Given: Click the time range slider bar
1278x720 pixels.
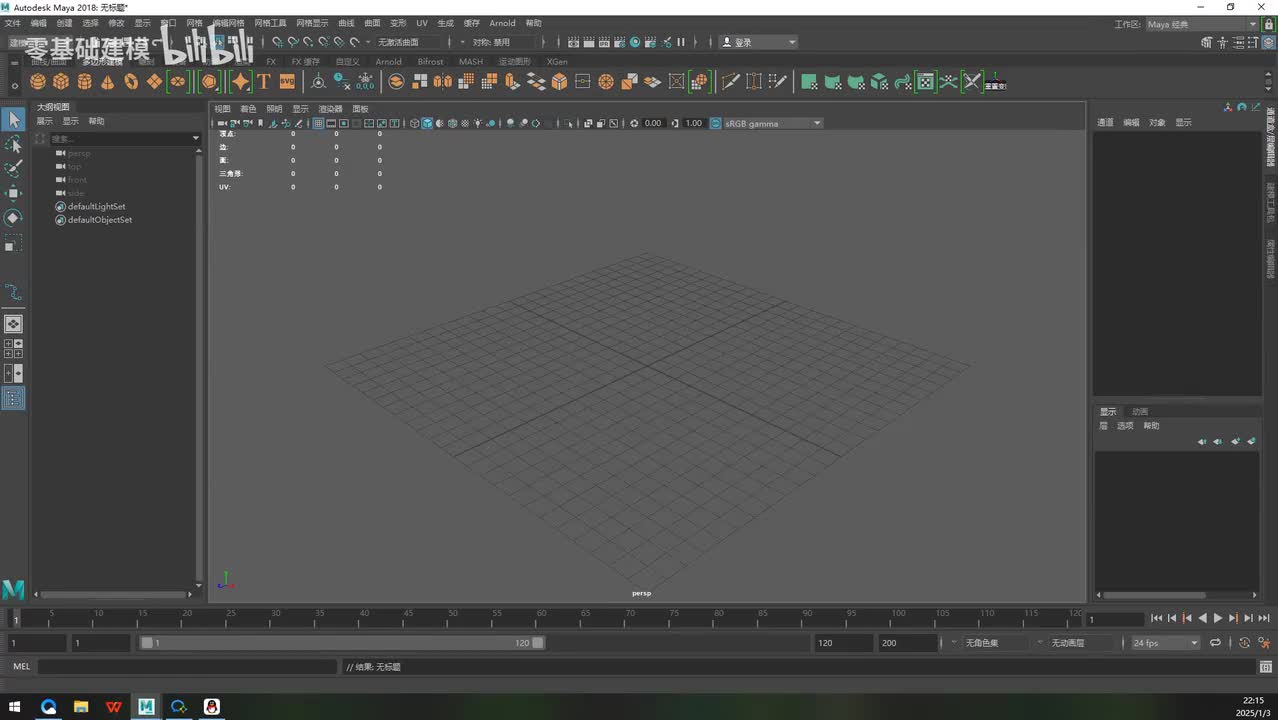Looking at the screenshot, I should click(340, 643).
